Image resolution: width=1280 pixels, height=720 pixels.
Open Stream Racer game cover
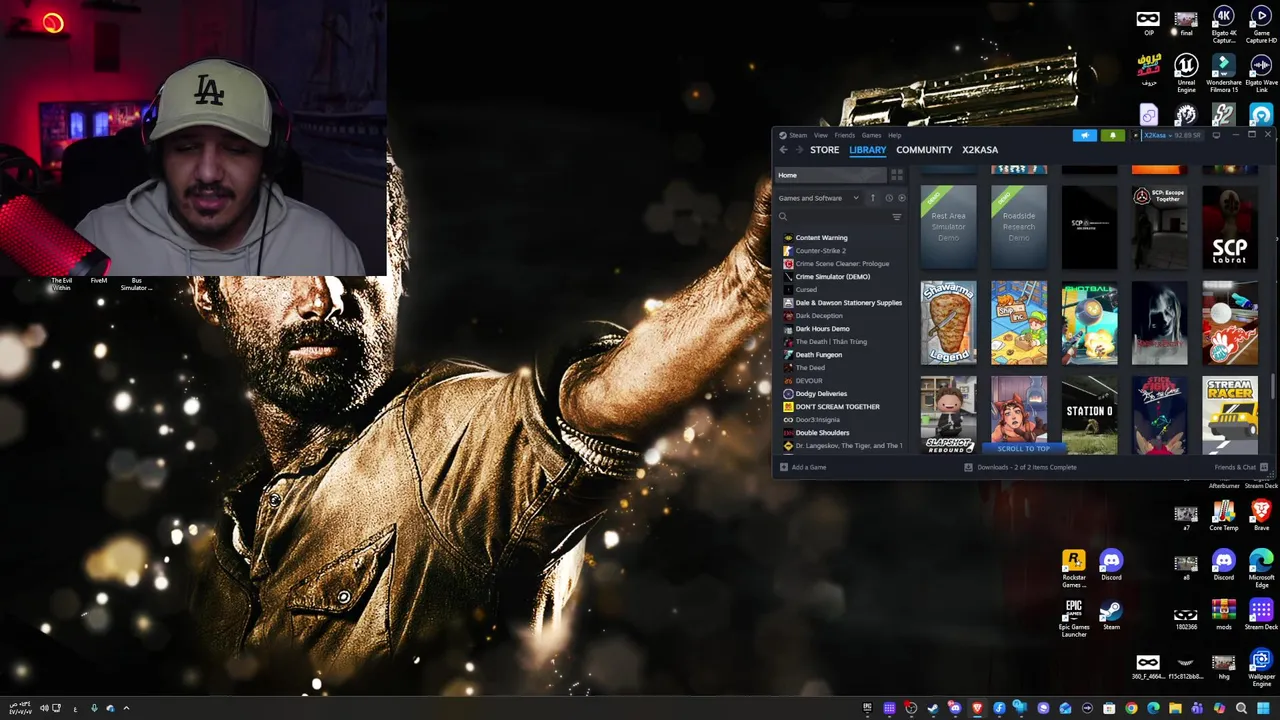pyautogui.click(x=1230, y=415)
